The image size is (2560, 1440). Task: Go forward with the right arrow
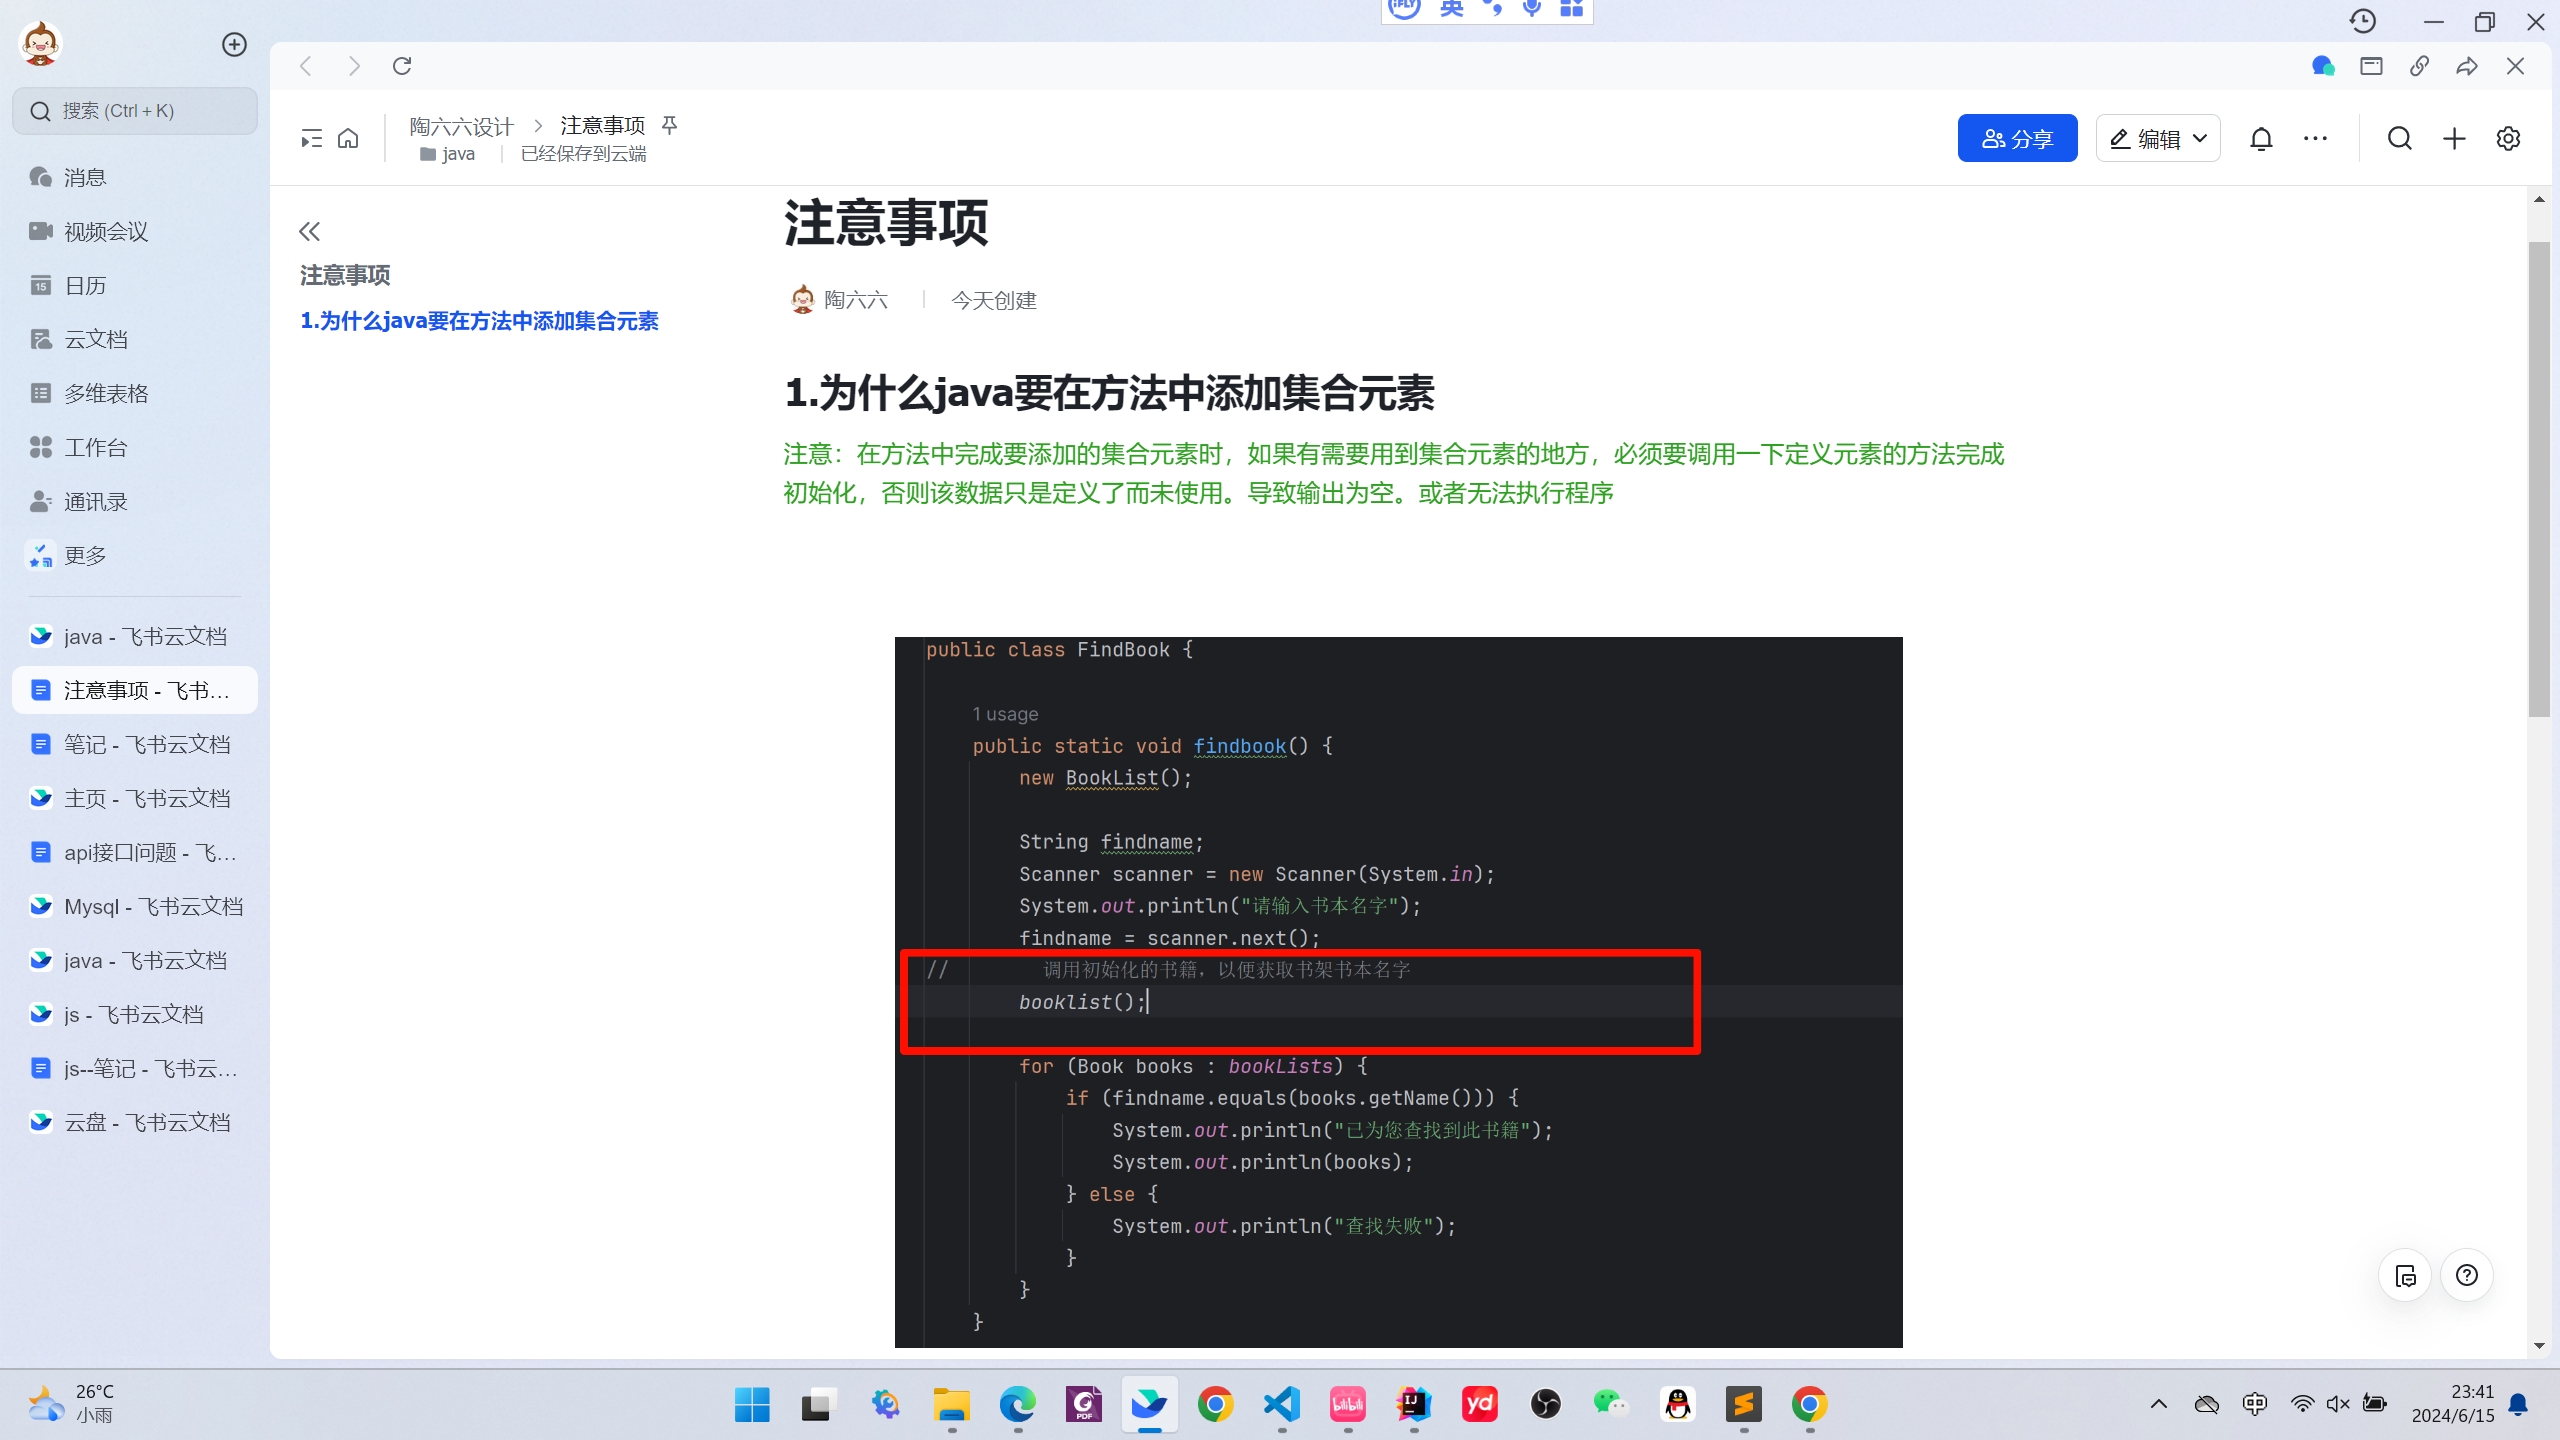(x=354, y=66)
